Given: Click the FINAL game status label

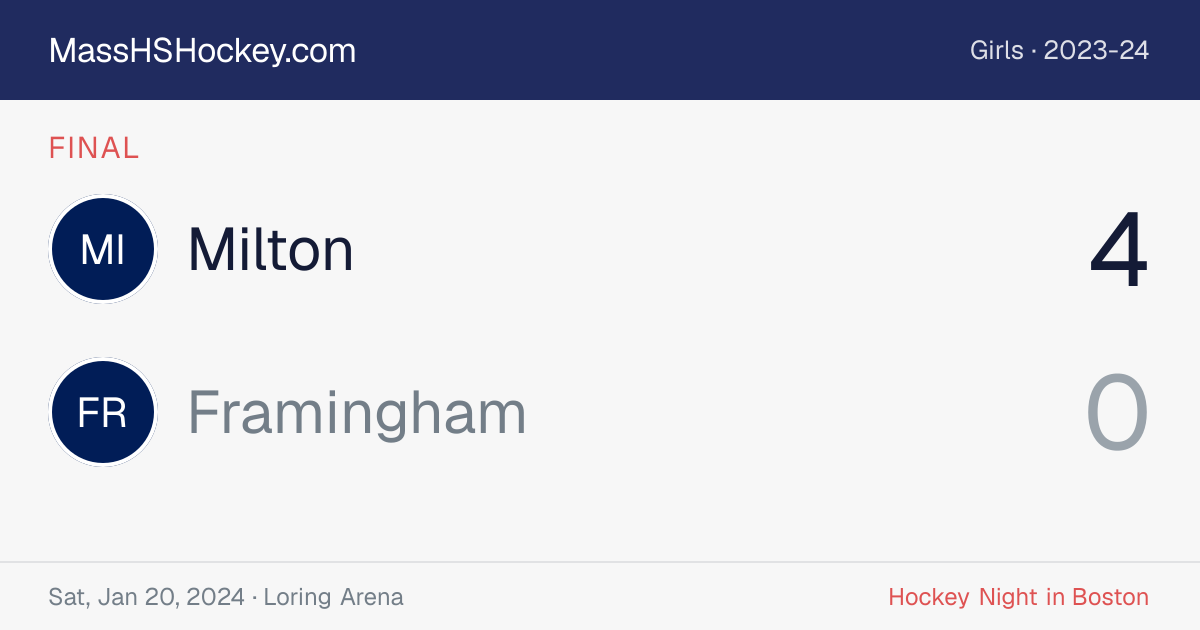Looking at the screenshot, I should point(94,149).
